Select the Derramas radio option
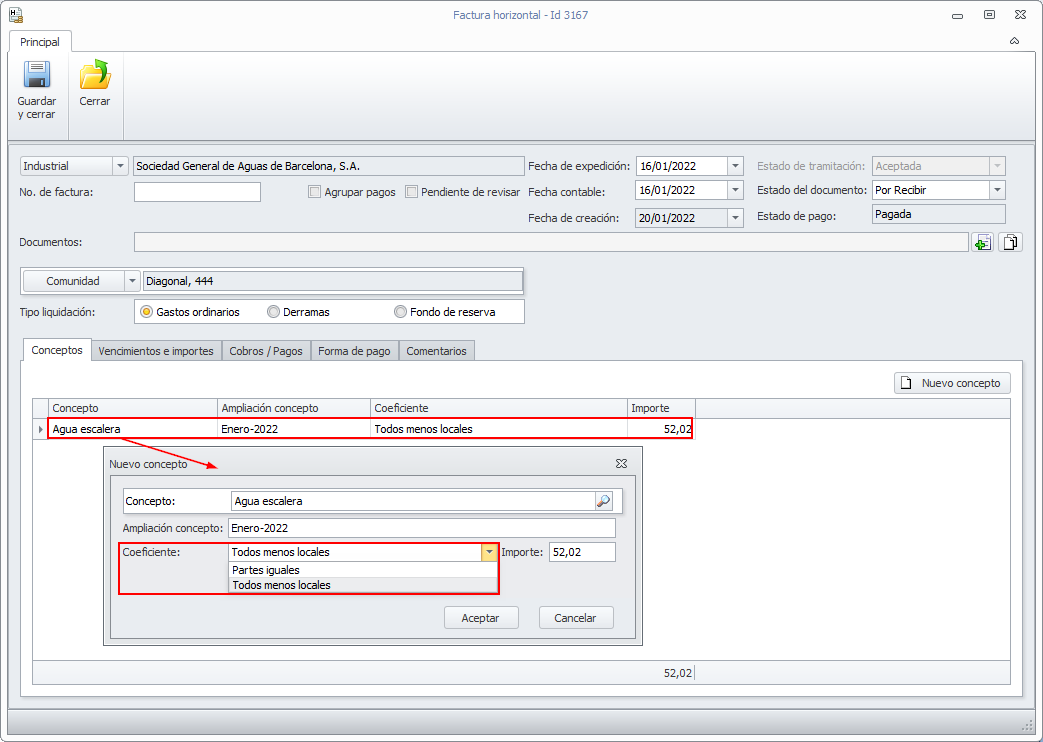 click(273, 312)
